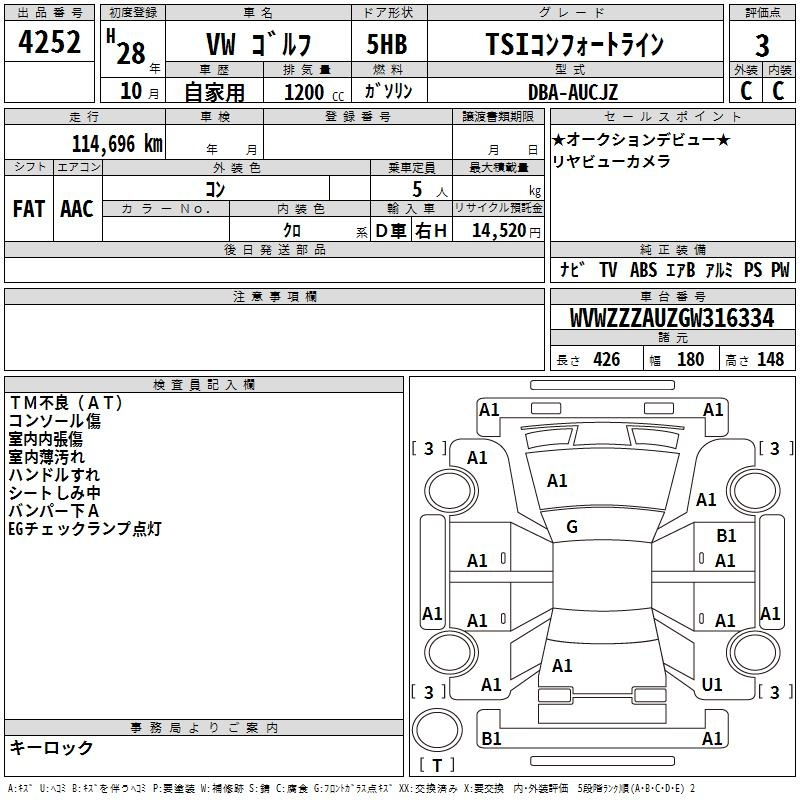Click the リヤビューカメラ sales point
Screen dimensions: 800x800
tap(612, 161)
